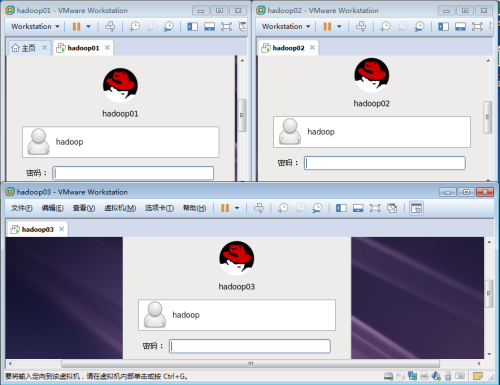Enter full screen mode in hadoop02 window
Screen dimensions: 500x385
(477, 26)
